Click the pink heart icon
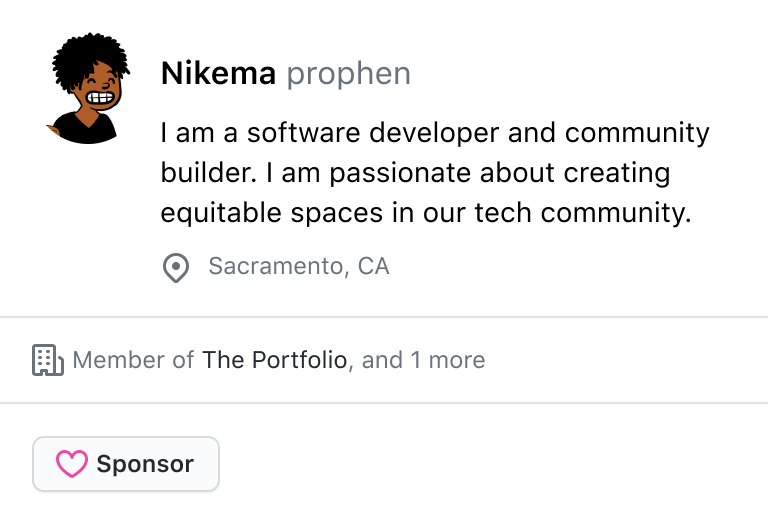 point(71,464)
